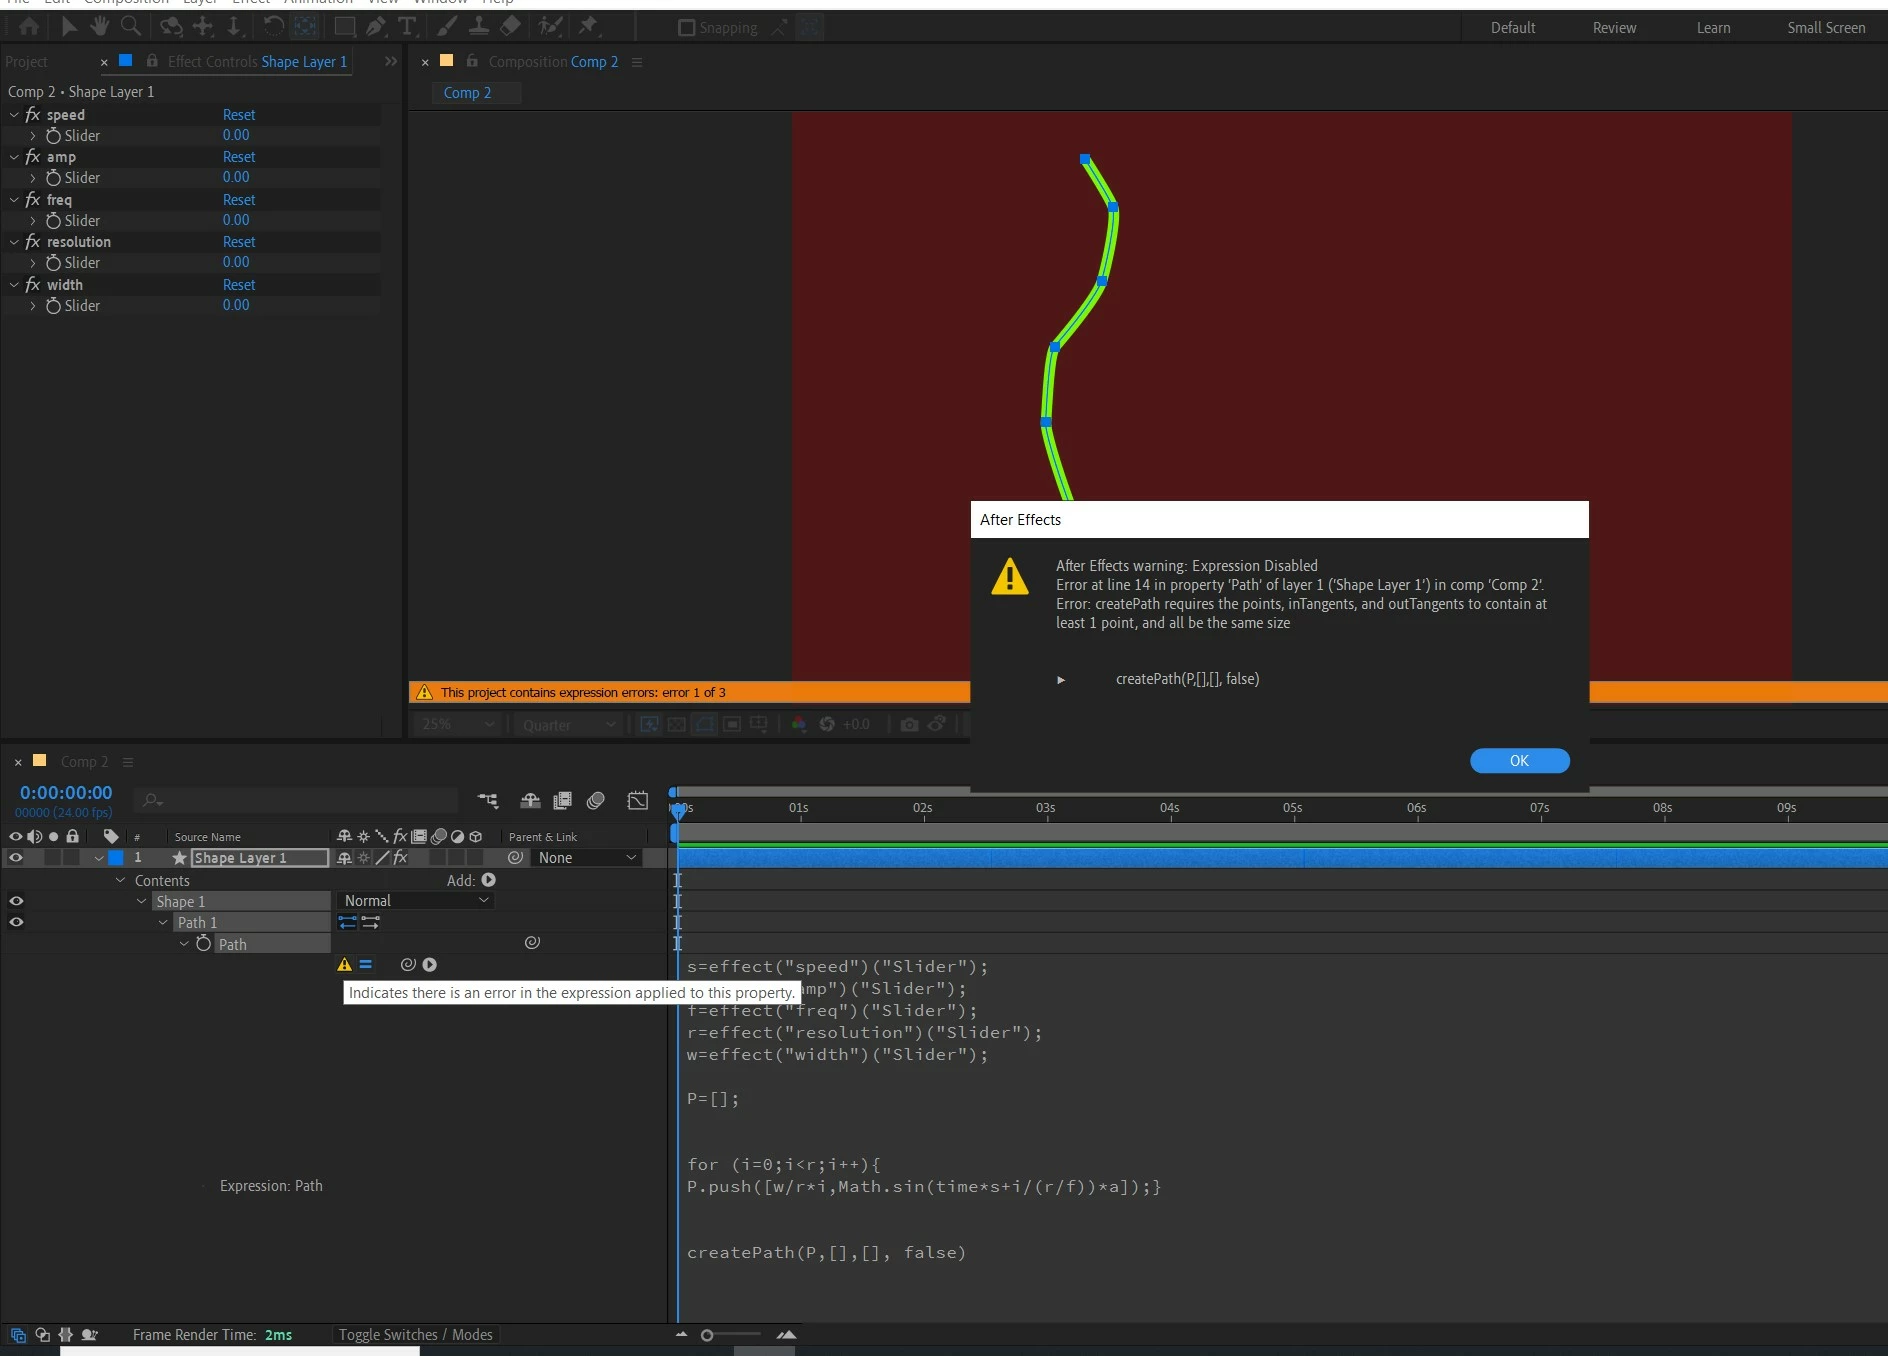Enable the Snapping checkbox
This screenshot has width=1888, height=1356.
click(x=686, y=28)
